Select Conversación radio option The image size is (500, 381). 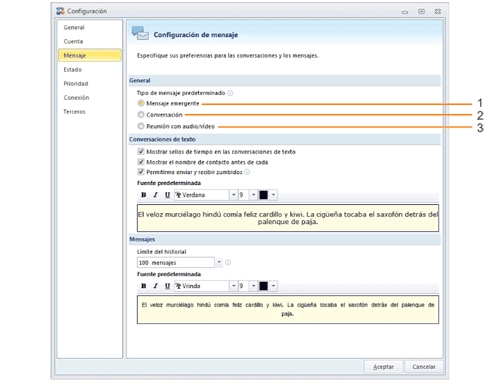pos(141,115)
